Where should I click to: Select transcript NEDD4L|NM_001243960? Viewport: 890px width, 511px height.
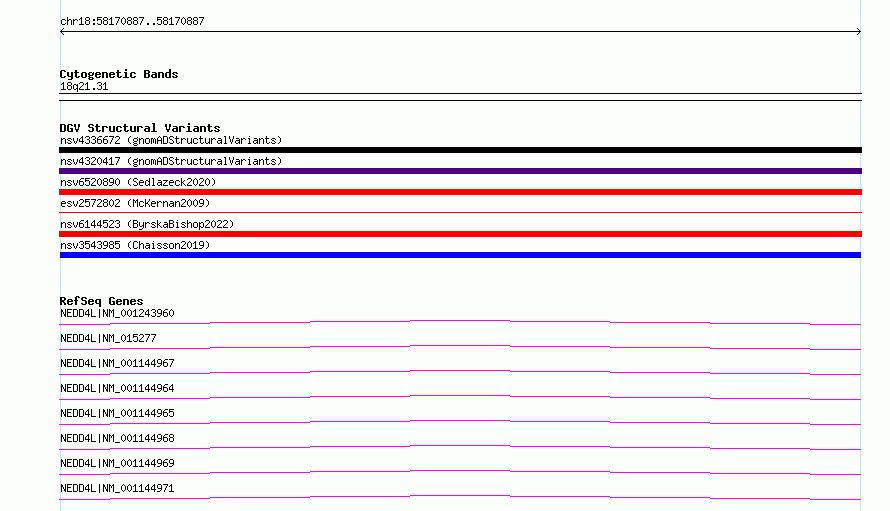[x=117, y=313]
